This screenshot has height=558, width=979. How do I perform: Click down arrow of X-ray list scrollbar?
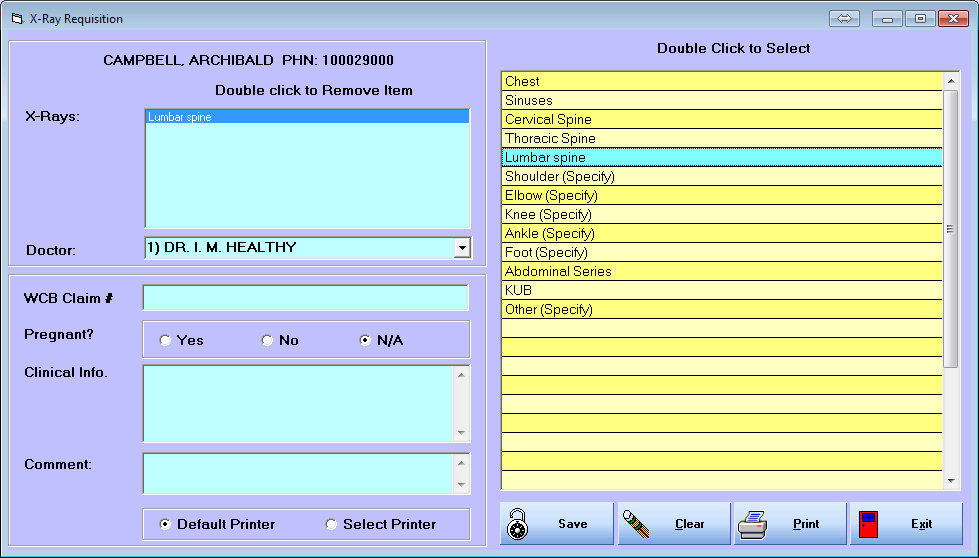[950, 481]
